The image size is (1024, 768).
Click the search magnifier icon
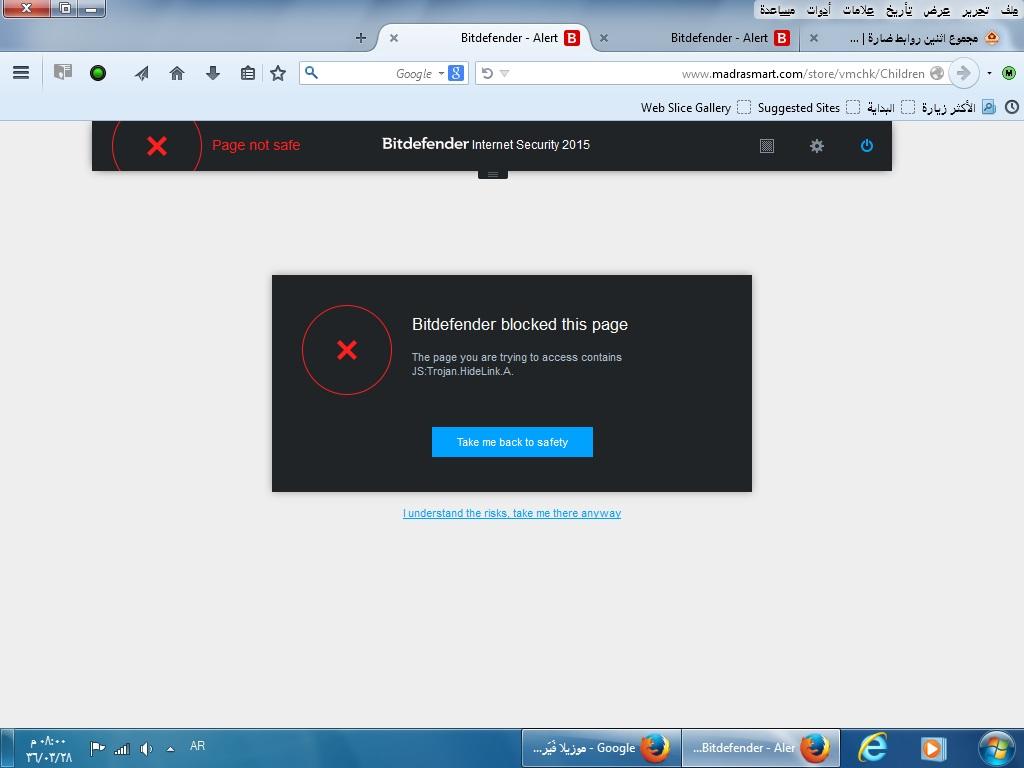312,72
